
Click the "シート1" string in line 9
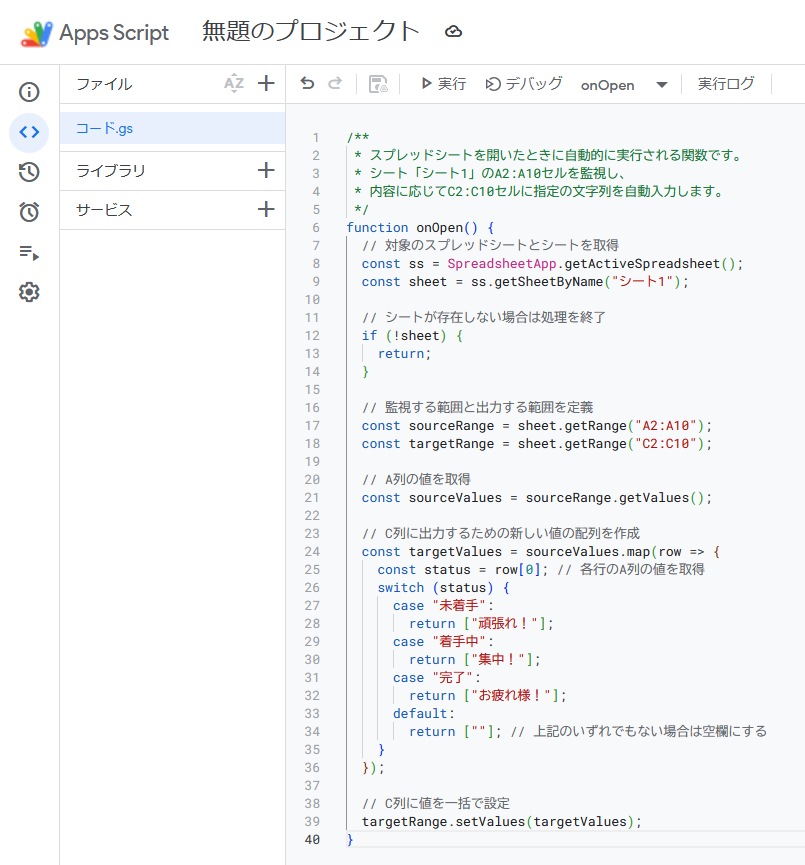pos(645,282)
